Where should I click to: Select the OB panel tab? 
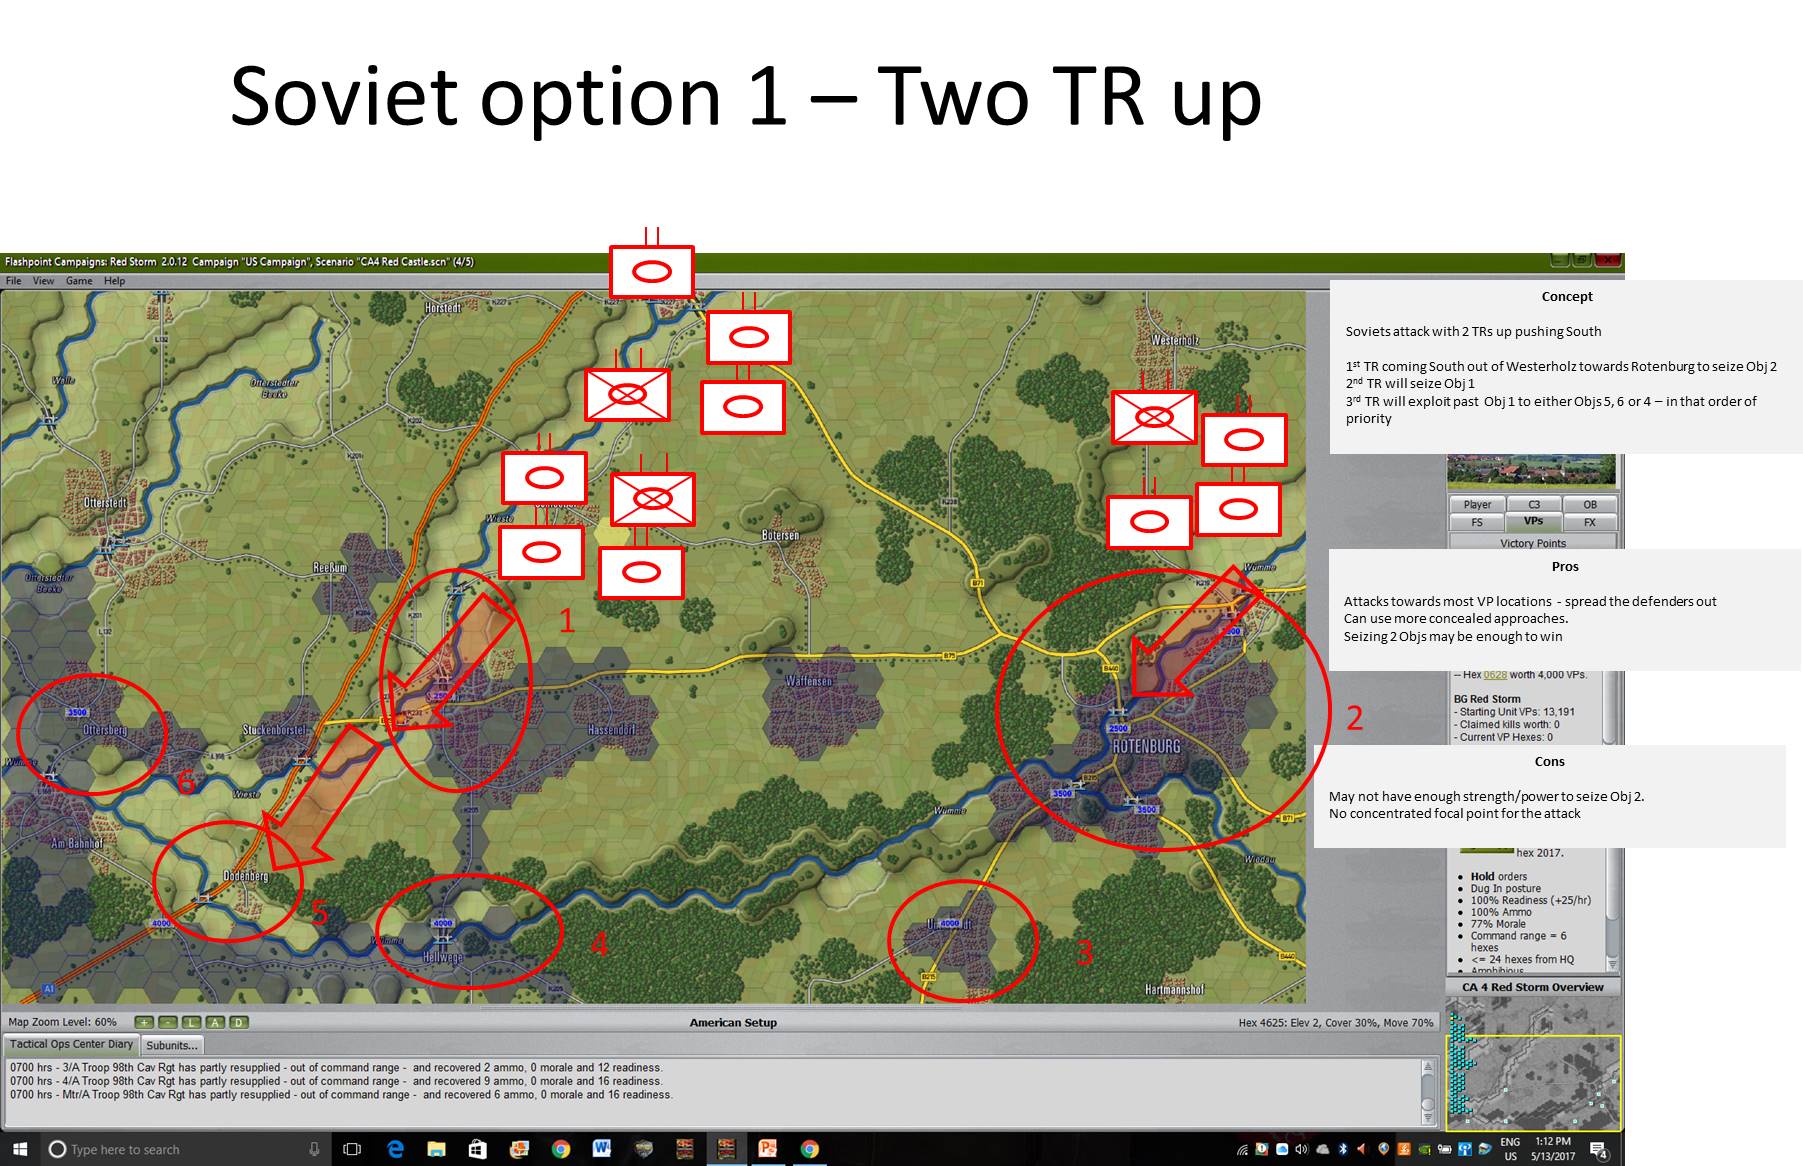coord(1589,505)
